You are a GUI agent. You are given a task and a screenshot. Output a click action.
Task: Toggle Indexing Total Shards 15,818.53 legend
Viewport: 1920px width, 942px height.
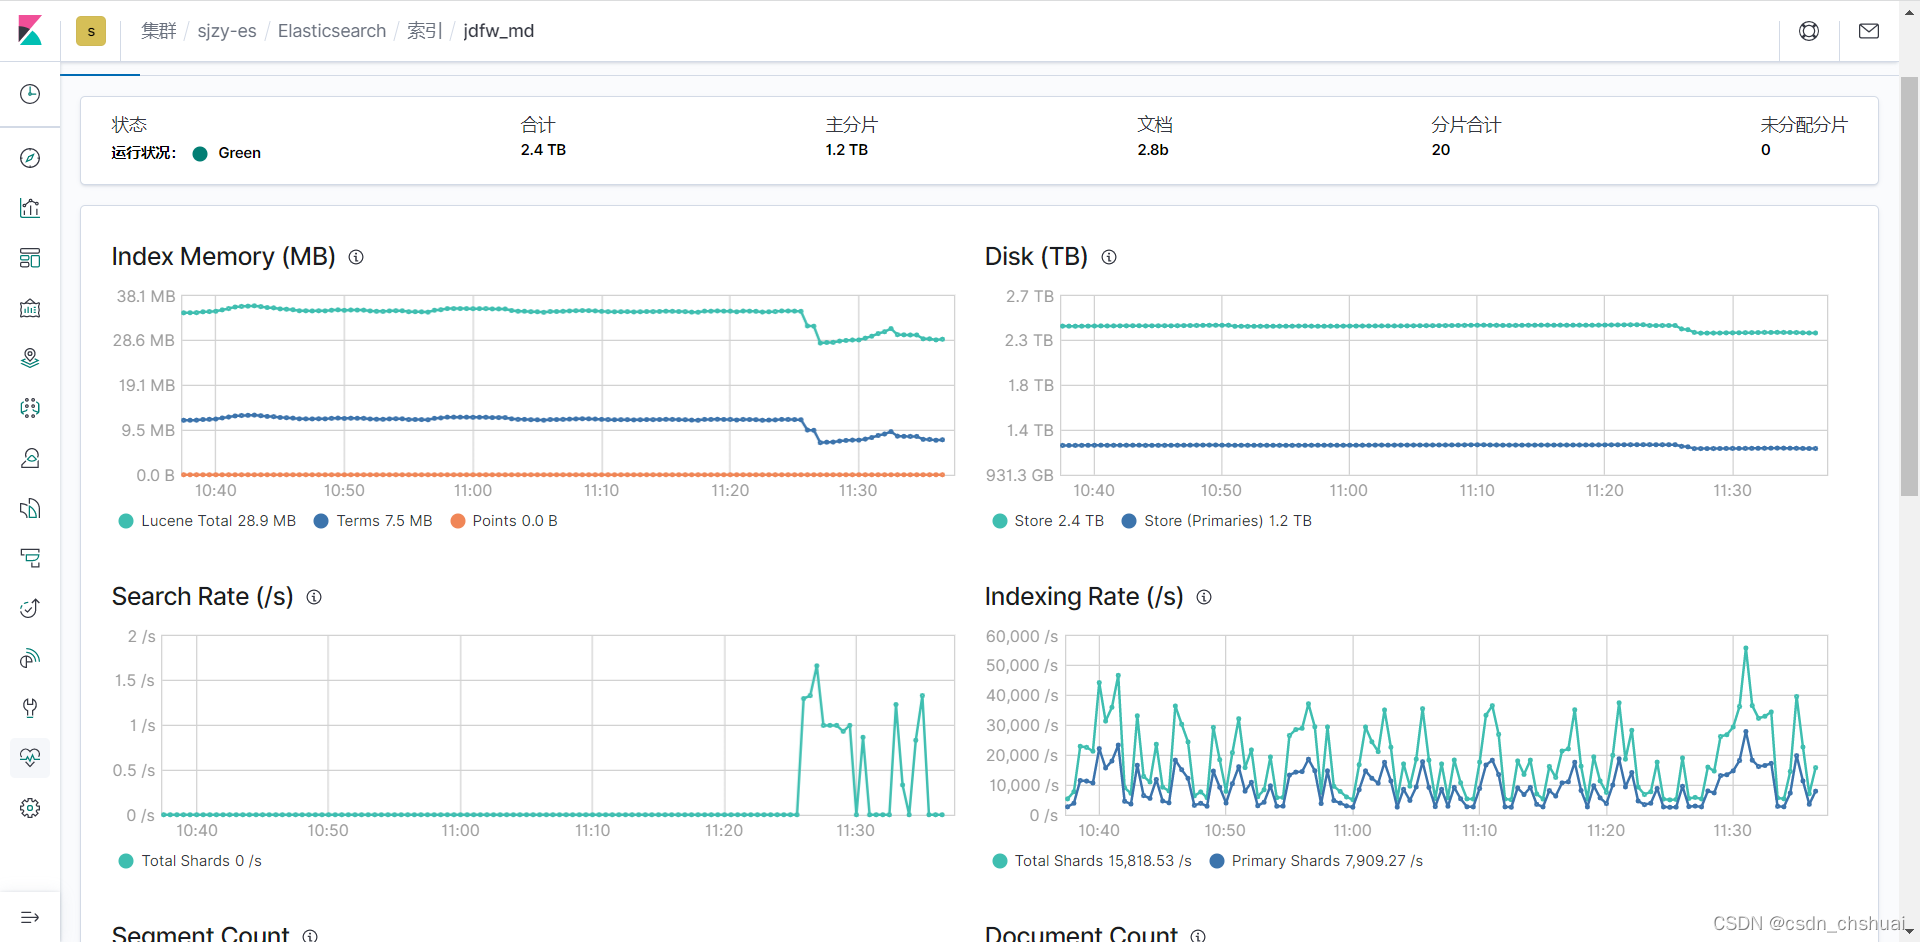pyautogui.click(x=1092, y=861)
